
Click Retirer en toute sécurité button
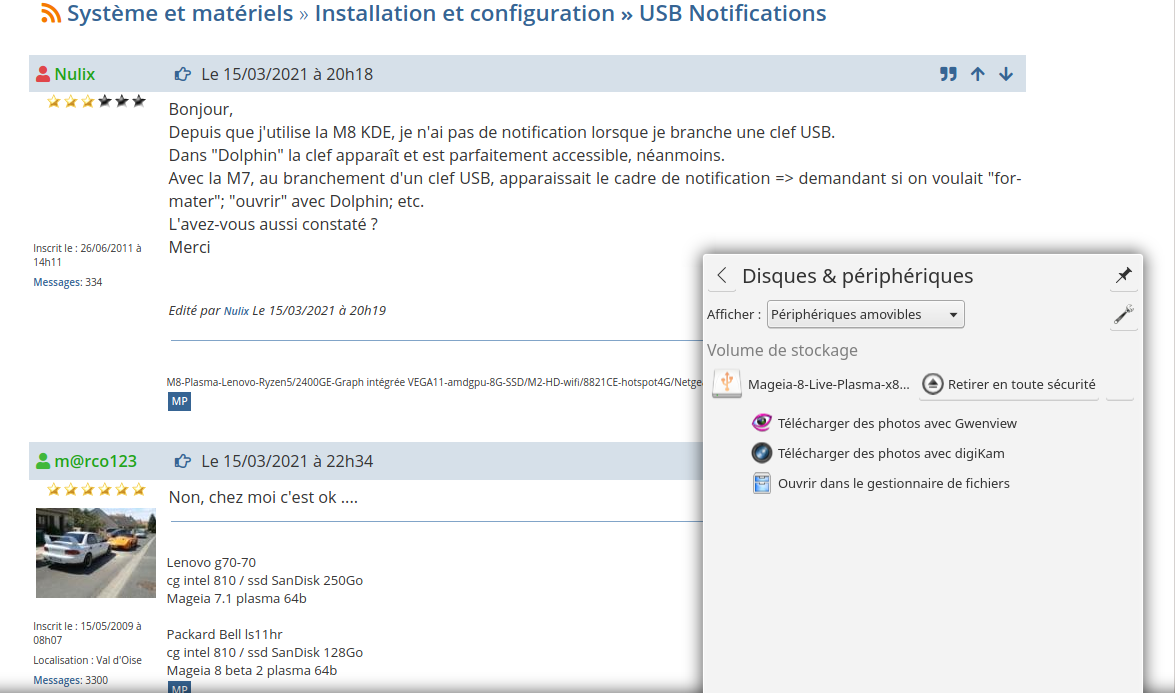[x=1009, y=384]
